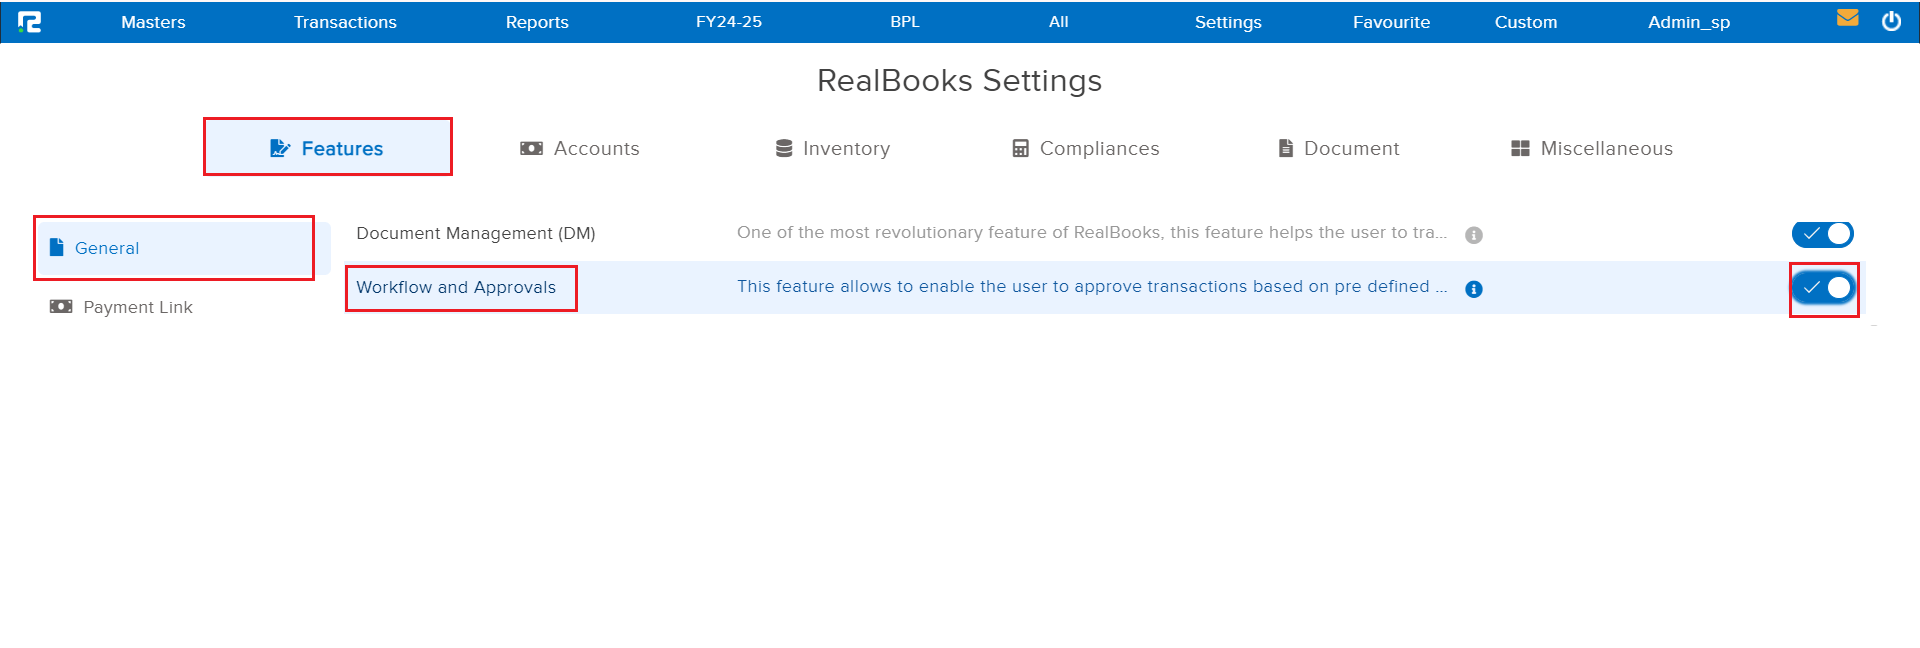Open the Admin_sp user menu
This screenshot has height=648, width=1920.
(1688, 22)
